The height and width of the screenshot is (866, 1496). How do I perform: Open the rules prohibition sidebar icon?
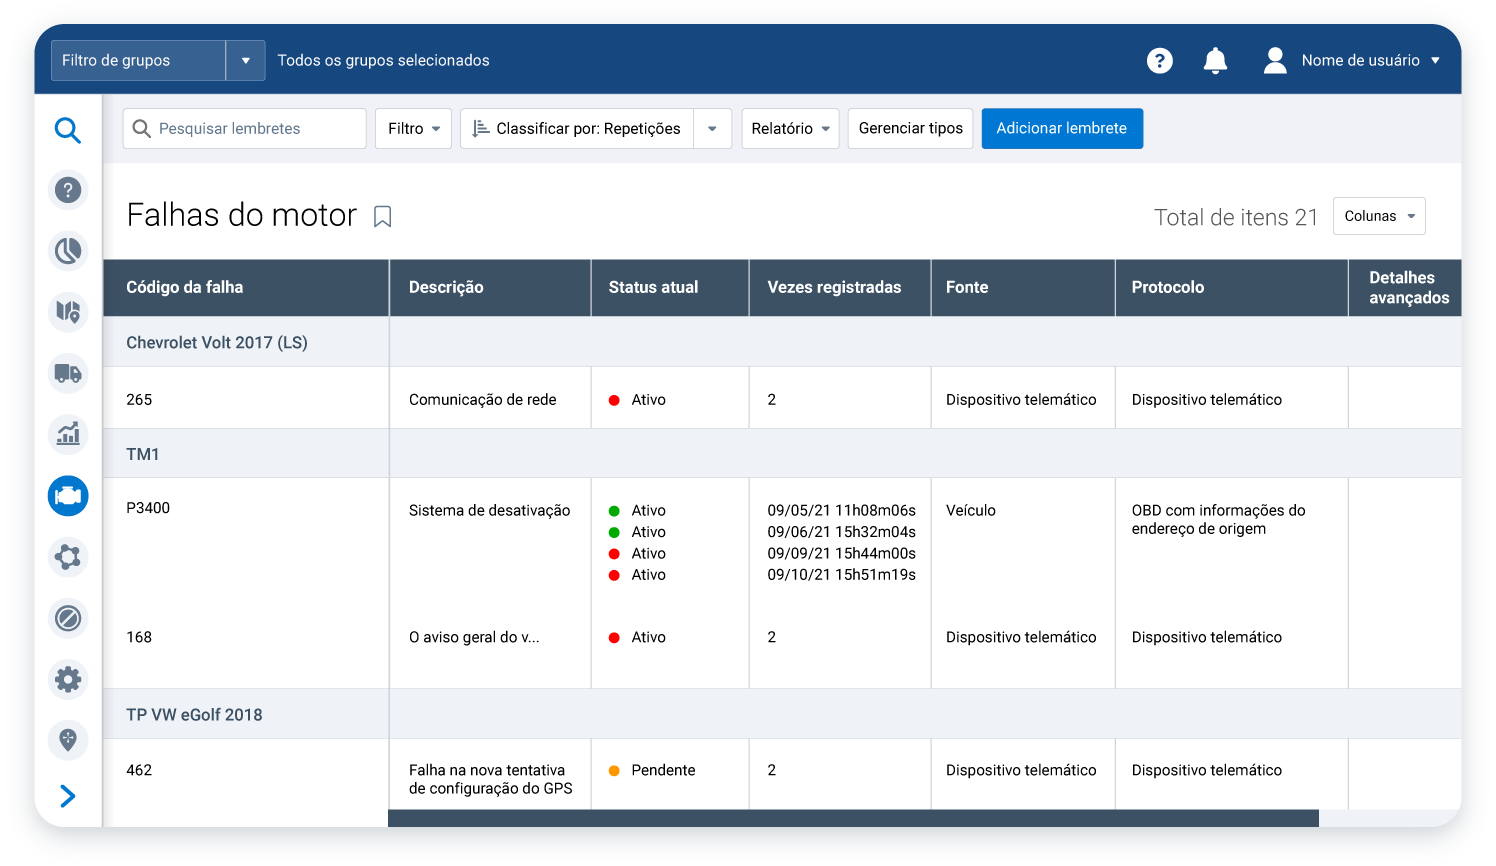pyautogui.click(x=68, y=618)
